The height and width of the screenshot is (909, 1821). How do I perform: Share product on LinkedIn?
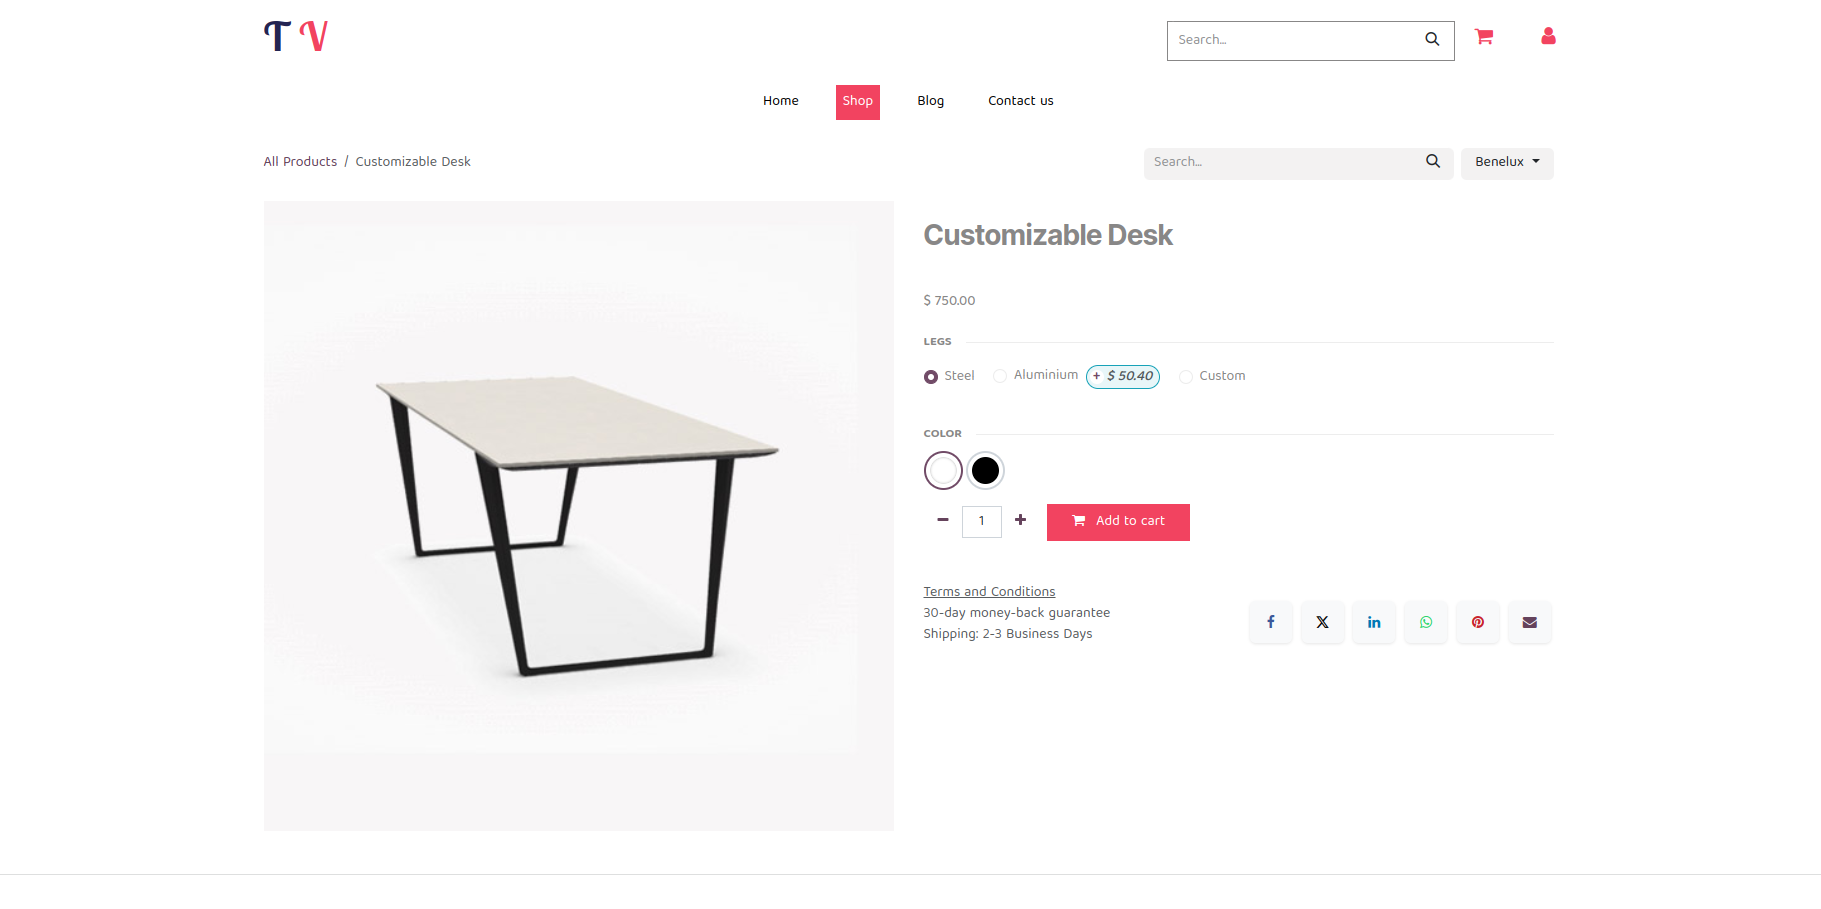(x=1374, y=622)
